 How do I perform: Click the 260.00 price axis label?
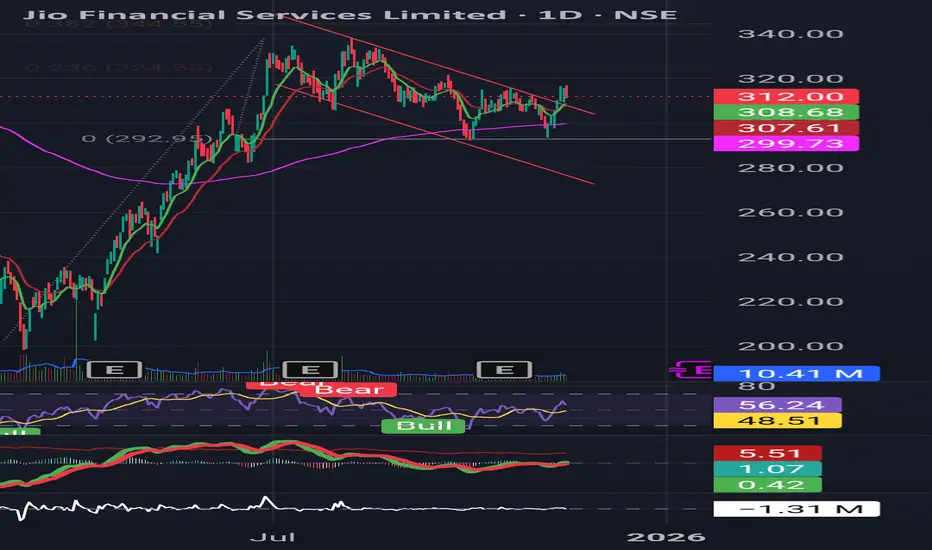click(x=791, y=212)
